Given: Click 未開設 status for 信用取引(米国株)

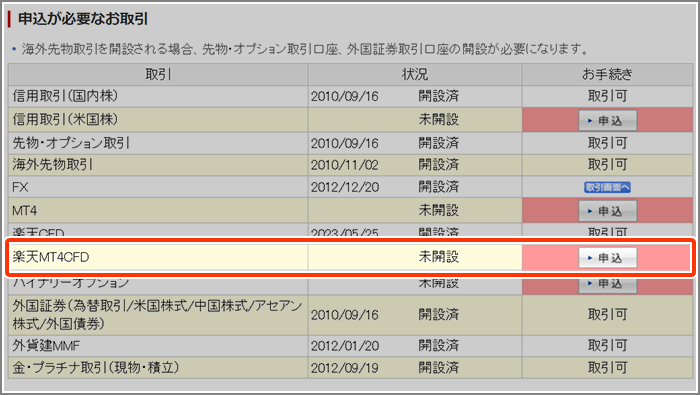Looking at the screenshot, I should 438,120.
